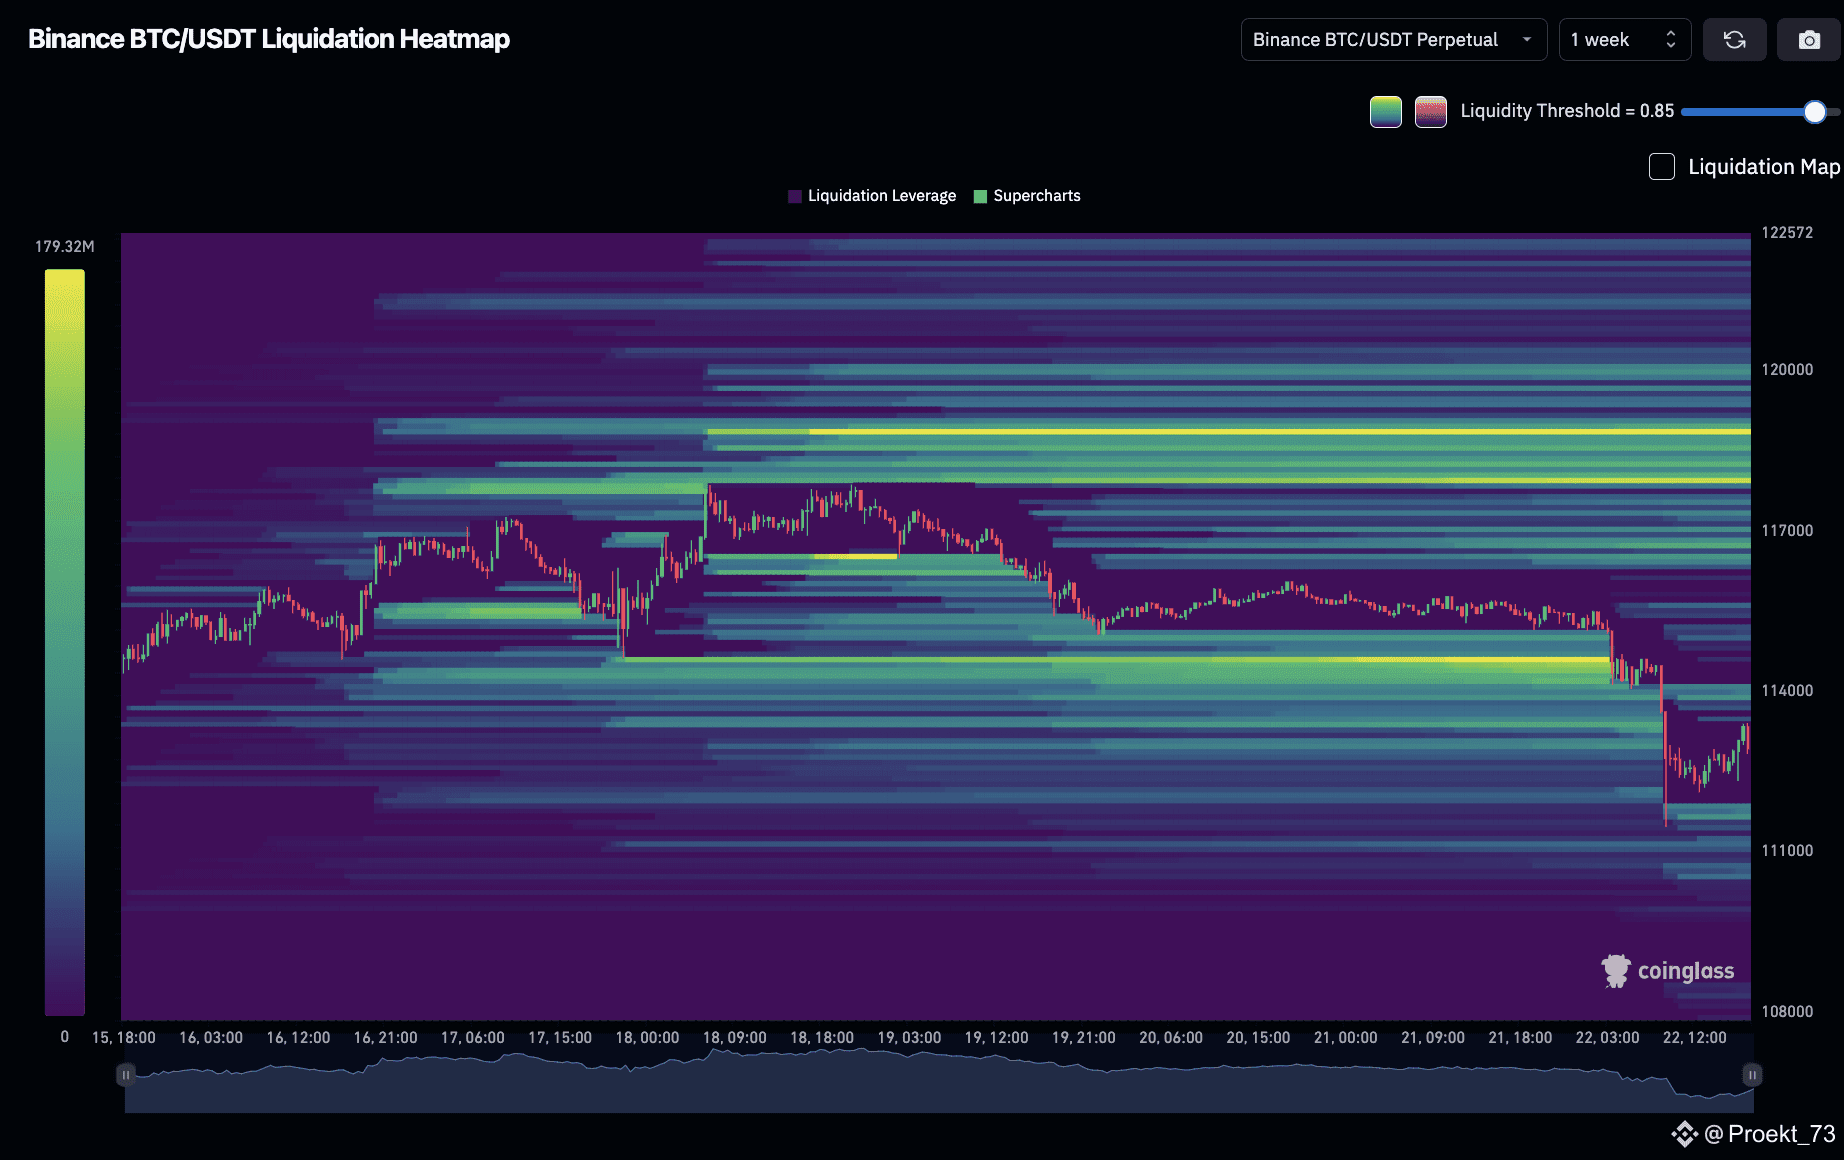This screenshot has width=1844, height=1160.
Task: Click the 21, 18:00 time axis label
Action: [x=1520, y=1038]
